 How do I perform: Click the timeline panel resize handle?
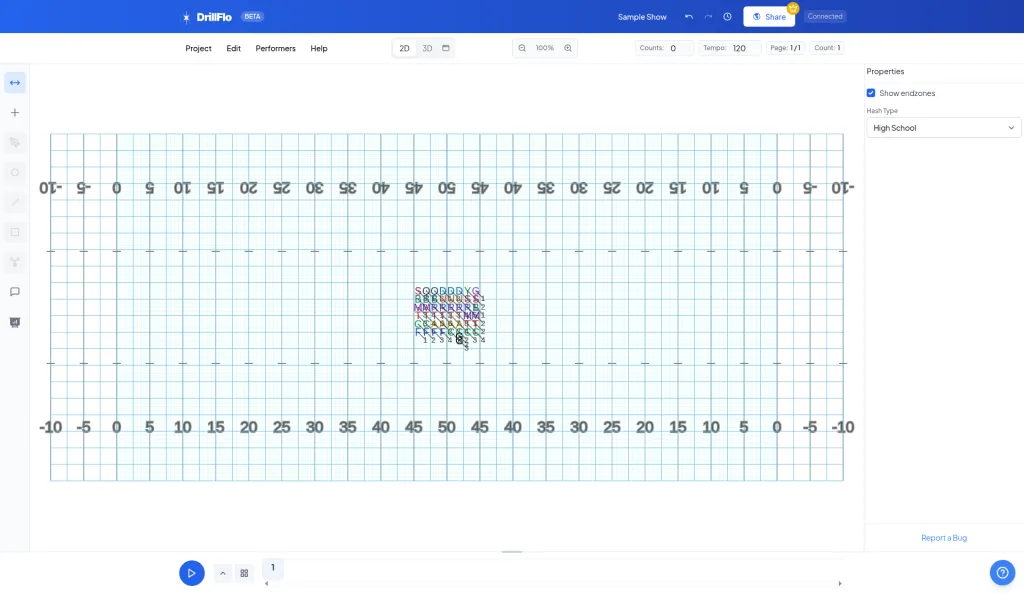pyautogui.click(x=511, y=552)
